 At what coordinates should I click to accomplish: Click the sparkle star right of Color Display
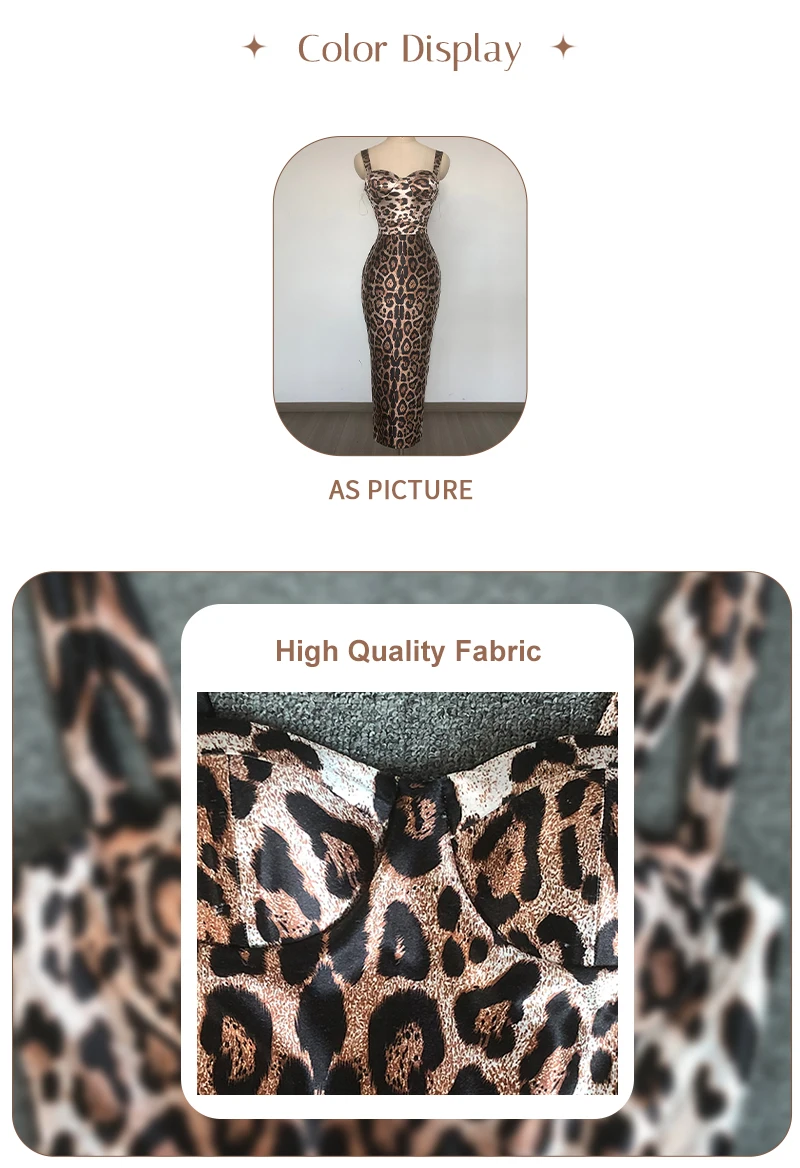pyautogui.click(x=564, y=48)
